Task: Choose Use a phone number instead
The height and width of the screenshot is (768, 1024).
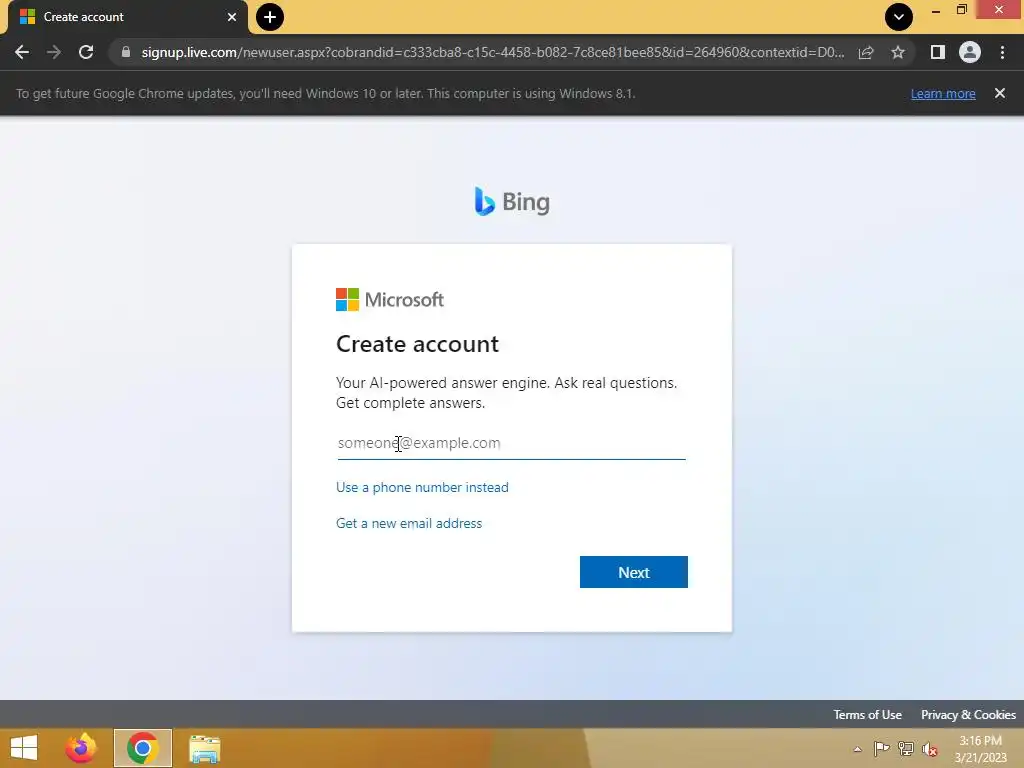Action: (422, 487)
